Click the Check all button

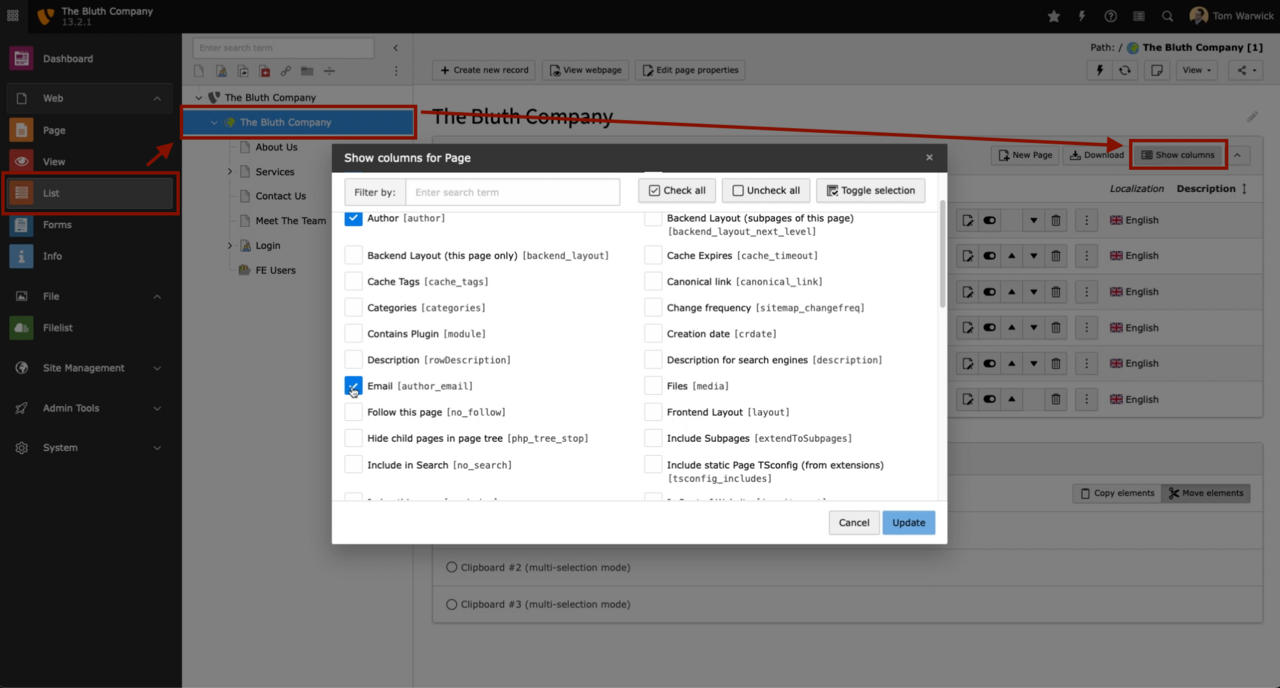tap(677, 191)
